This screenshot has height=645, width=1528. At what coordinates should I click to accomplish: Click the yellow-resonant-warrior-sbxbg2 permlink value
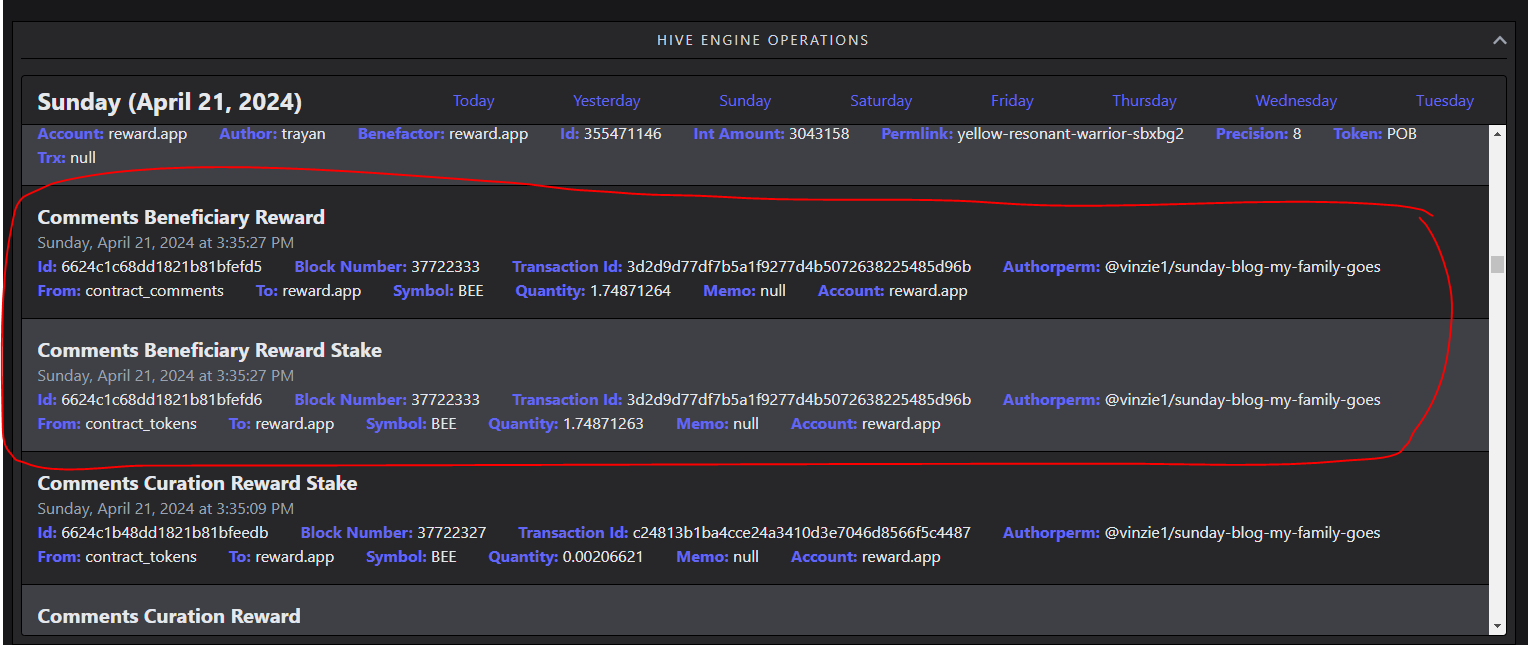(x=1070, y=134)
